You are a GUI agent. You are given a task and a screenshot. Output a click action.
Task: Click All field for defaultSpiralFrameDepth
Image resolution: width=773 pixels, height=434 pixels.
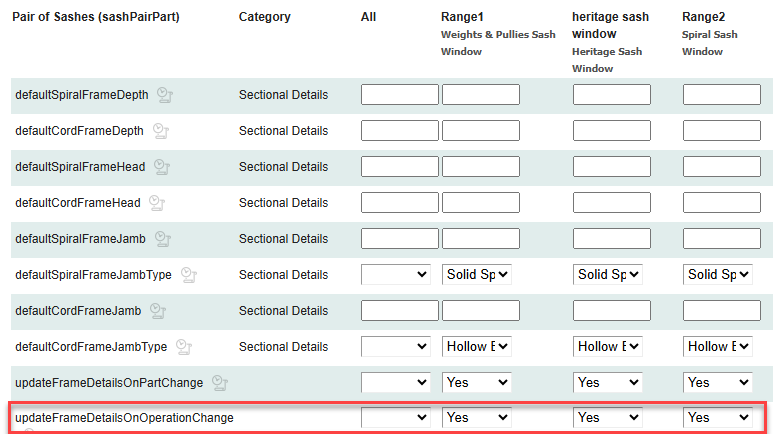tap(399, 95)
